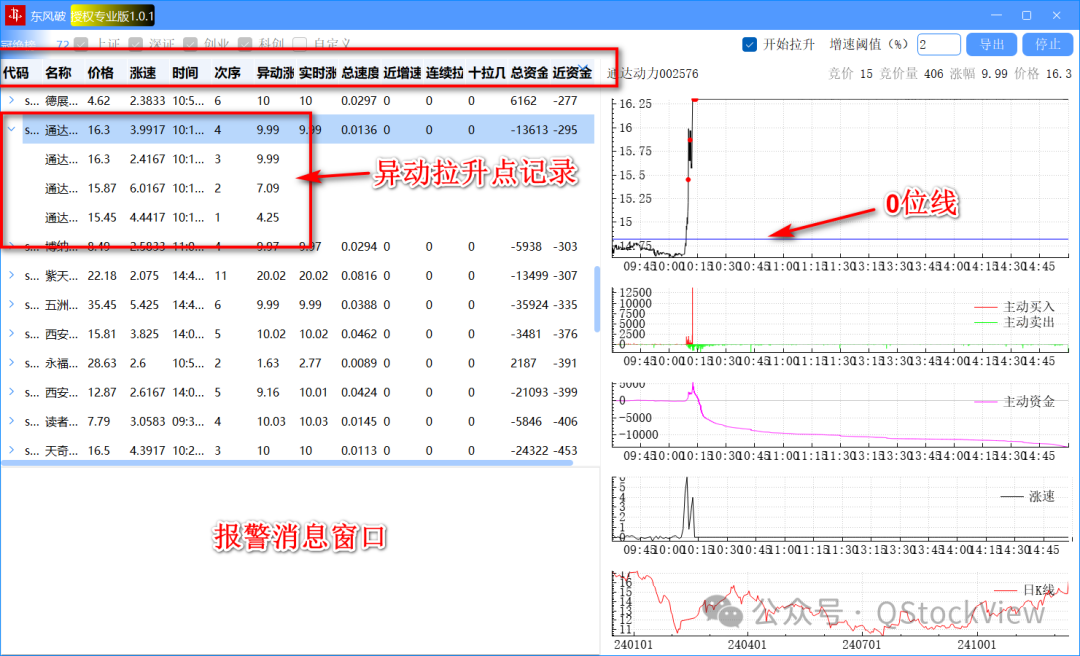Select the 读者 row price 7.79

coord(99,421)
